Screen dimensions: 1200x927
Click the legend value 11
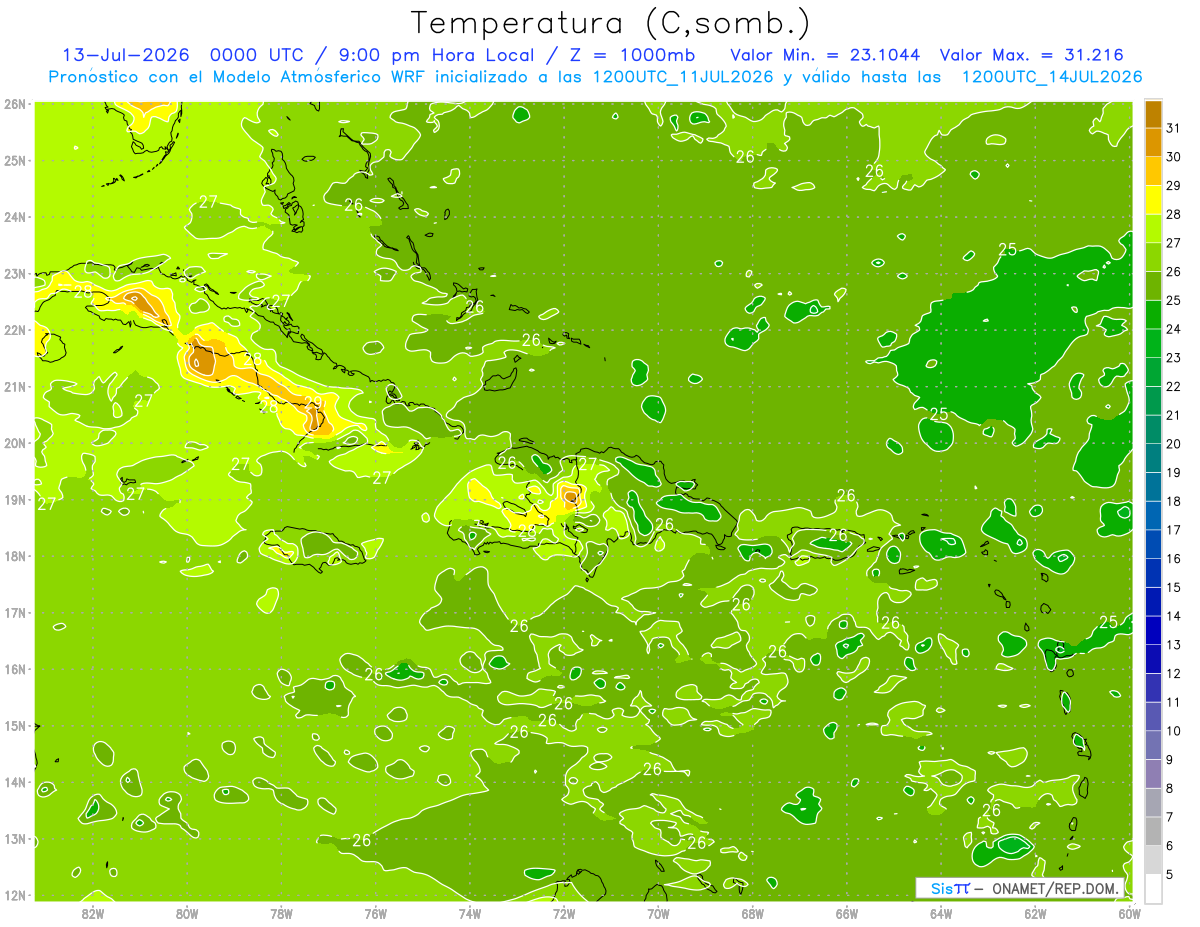[x=1173, y=703]
